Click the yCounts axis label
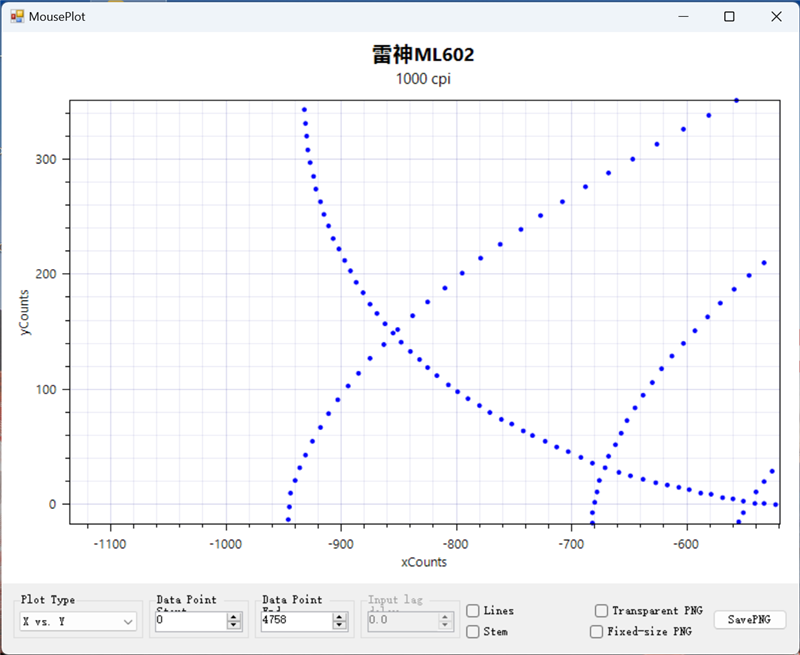 (x=24, y=312)
